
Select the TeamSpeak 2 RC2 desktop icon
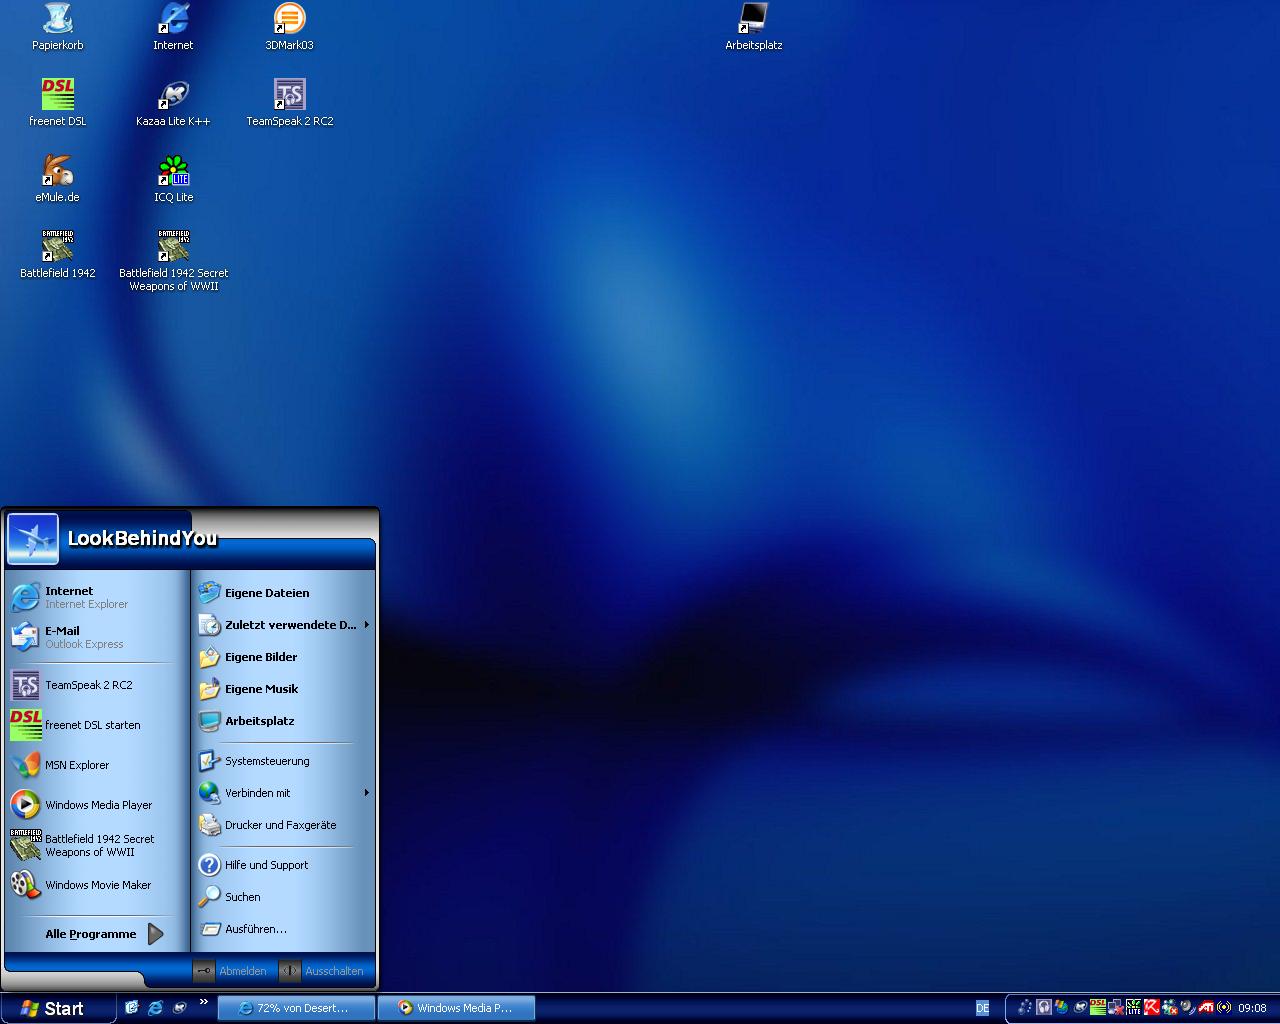click(x=289, y=103)
